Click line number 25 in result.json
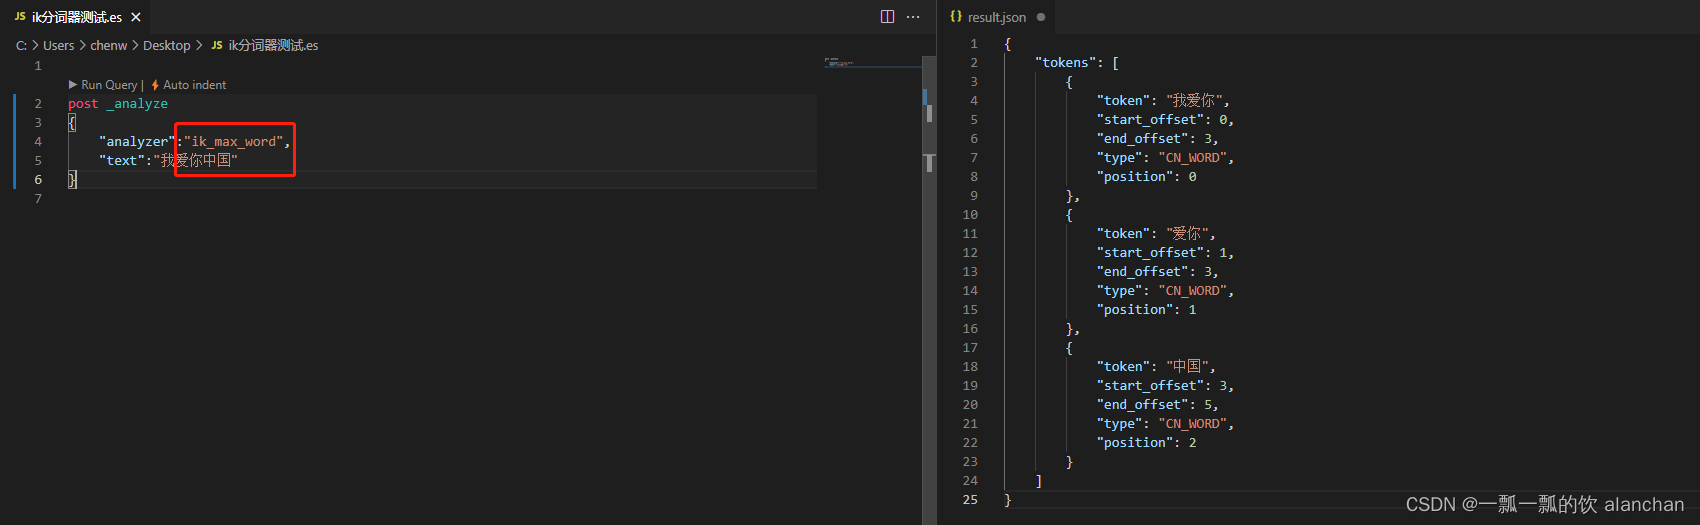 click(x=970, y=500)
